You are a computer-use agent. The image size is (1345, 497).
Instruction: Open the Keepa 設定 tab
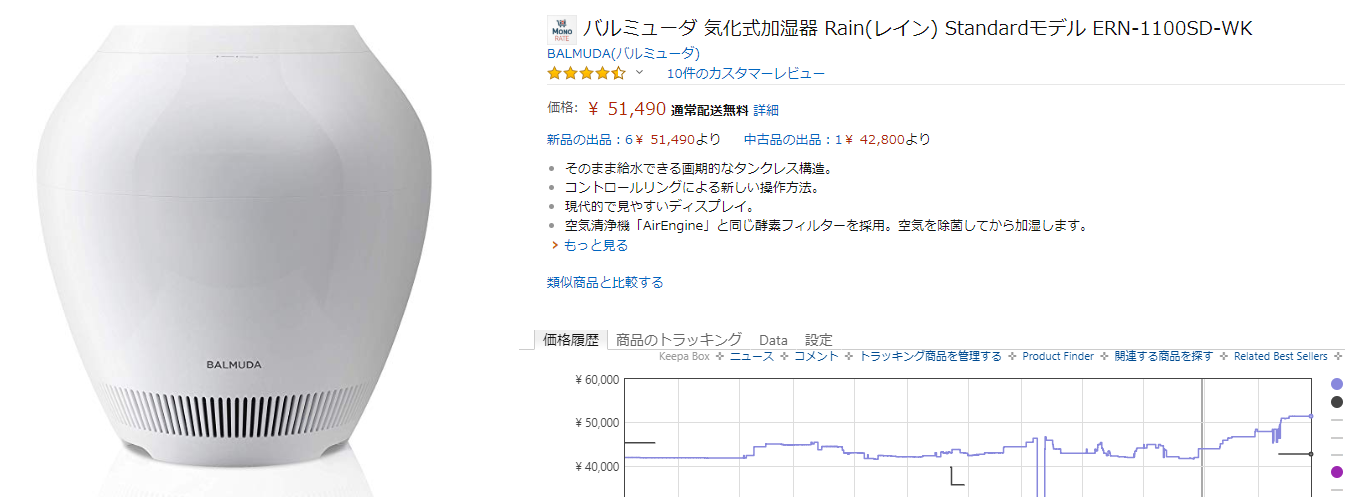[818, 340]
